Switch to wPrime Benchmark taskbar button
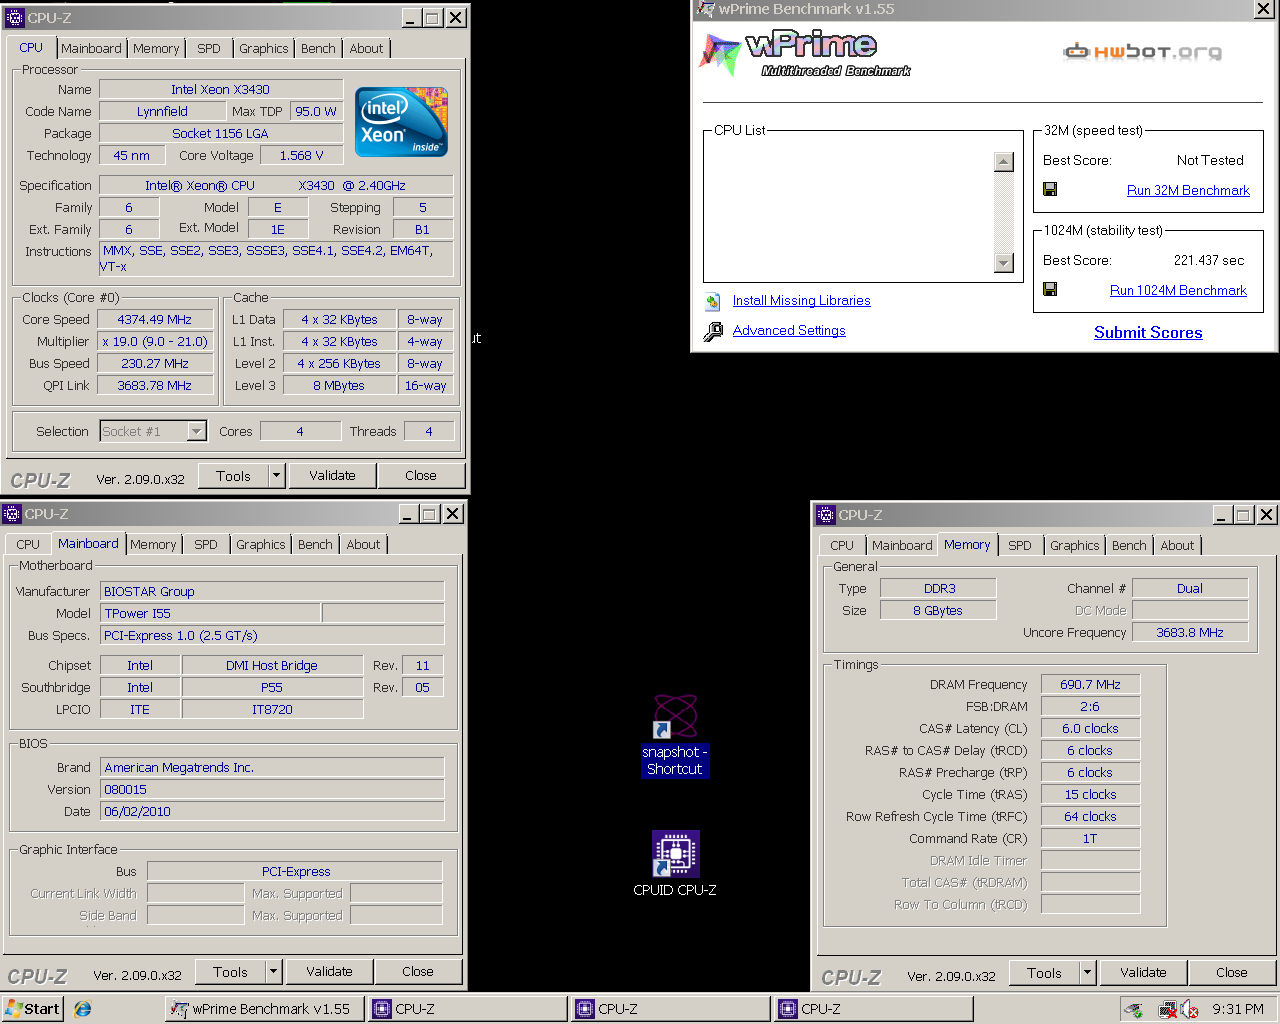The height and width of the screenshot is (1024, 1280). tap(262, 1009)
